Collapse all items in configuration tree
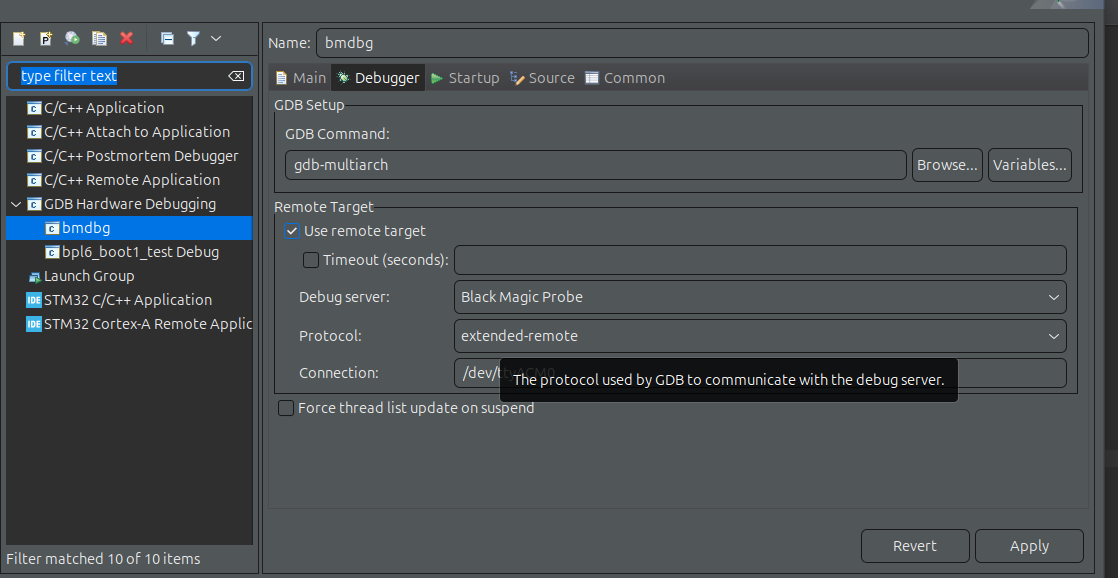 (x=167, y=38)
